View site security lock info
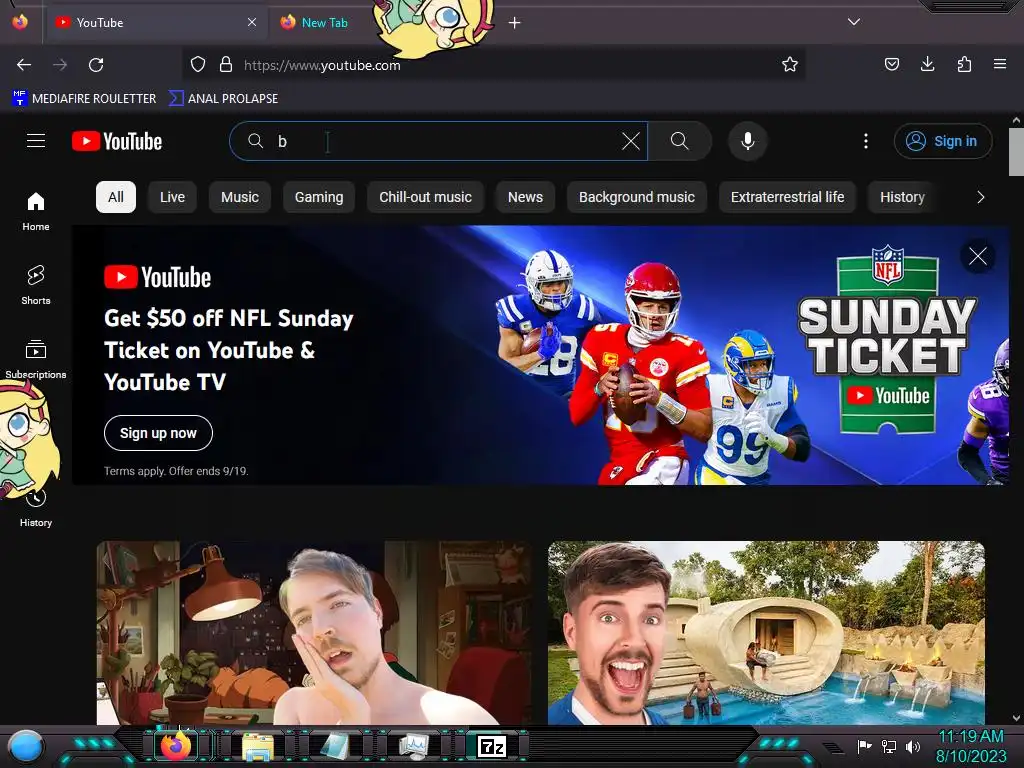1024x768 pixels. click(226, 64)
